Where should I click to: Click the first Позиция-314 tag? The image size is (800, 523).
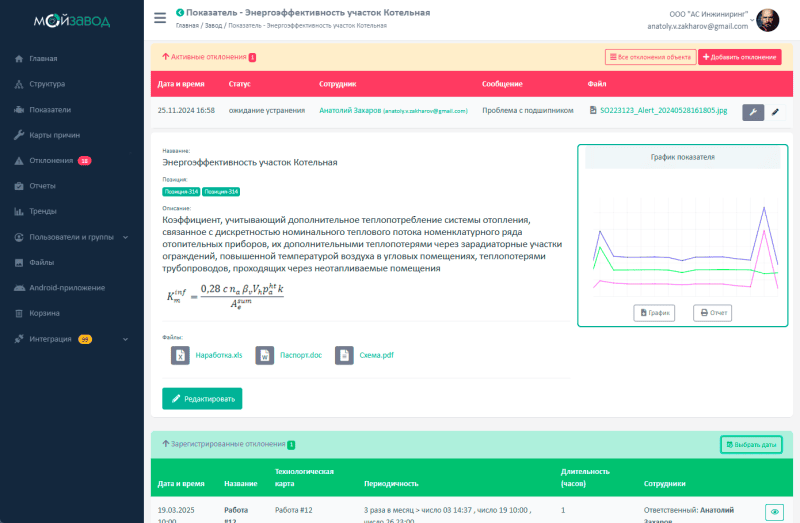[x=181, y=192]
